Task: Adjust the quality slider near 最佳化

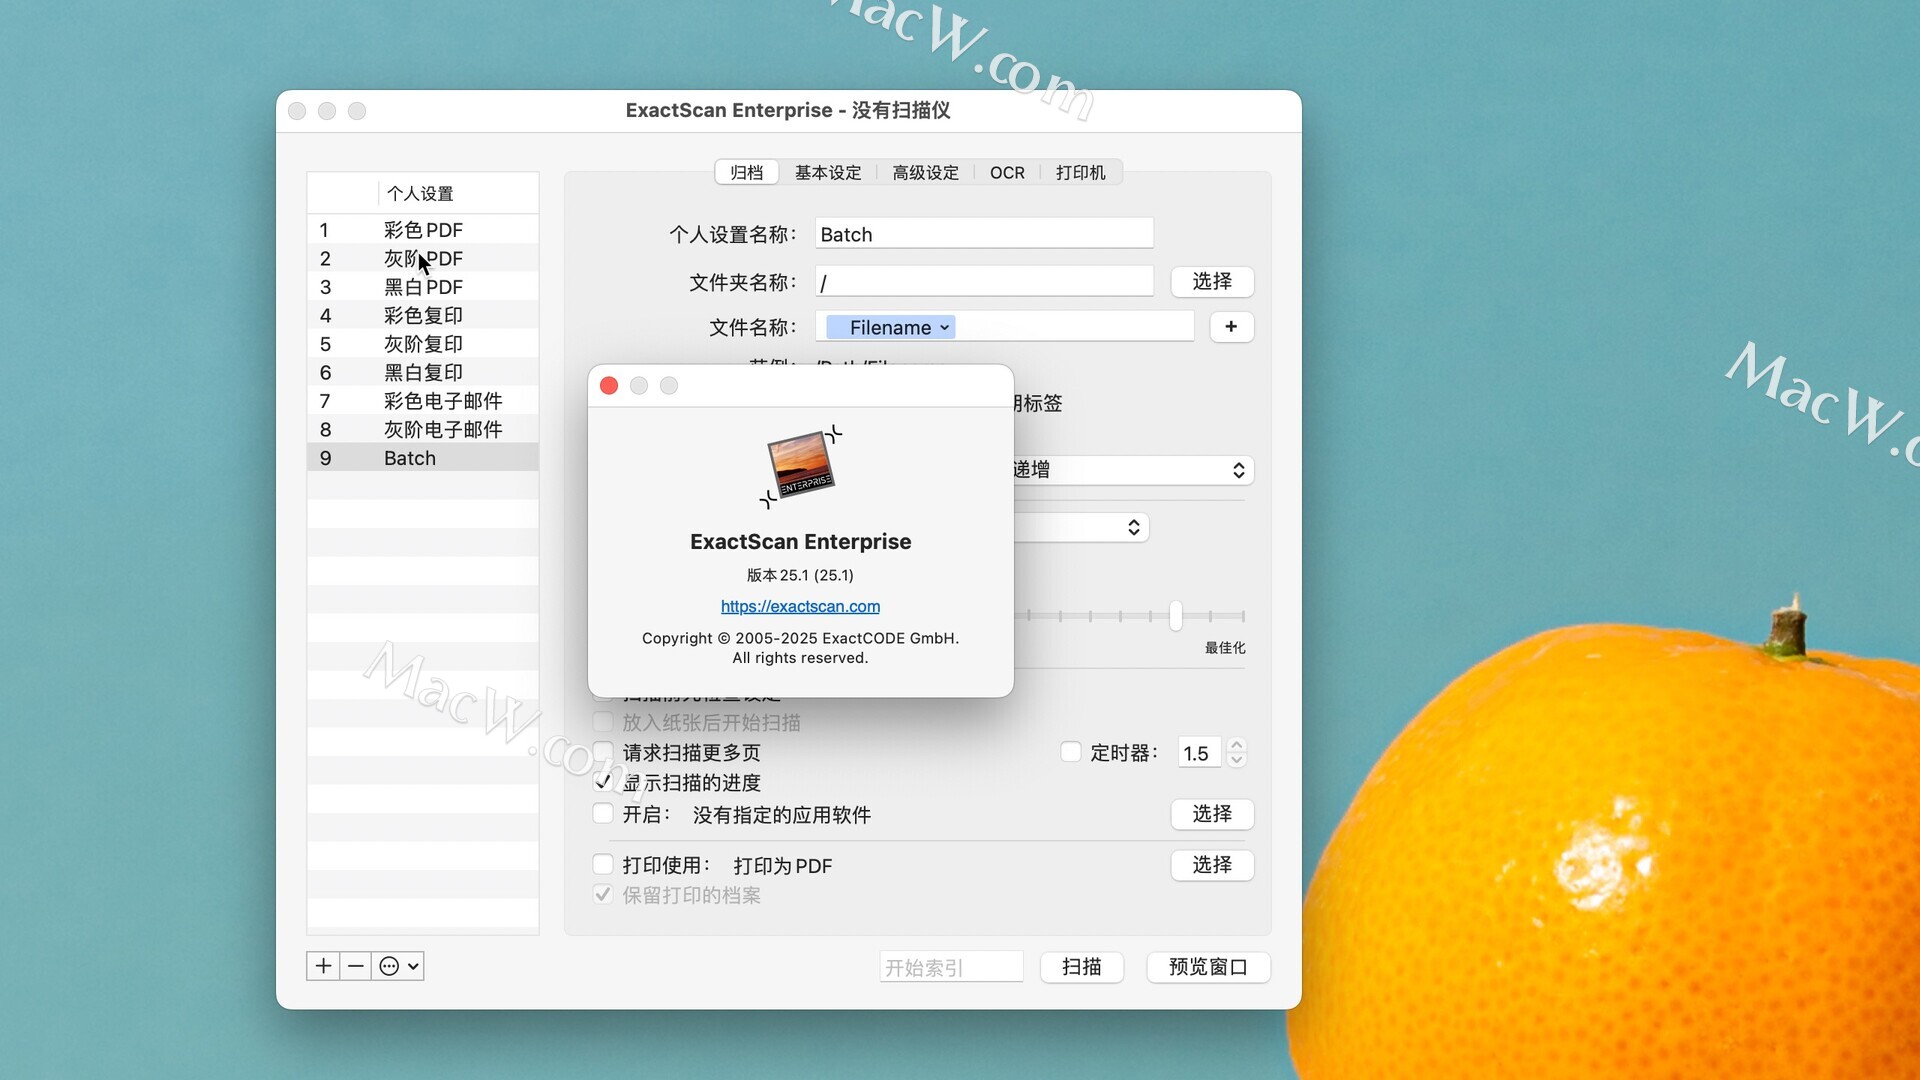Action: 1176,615
